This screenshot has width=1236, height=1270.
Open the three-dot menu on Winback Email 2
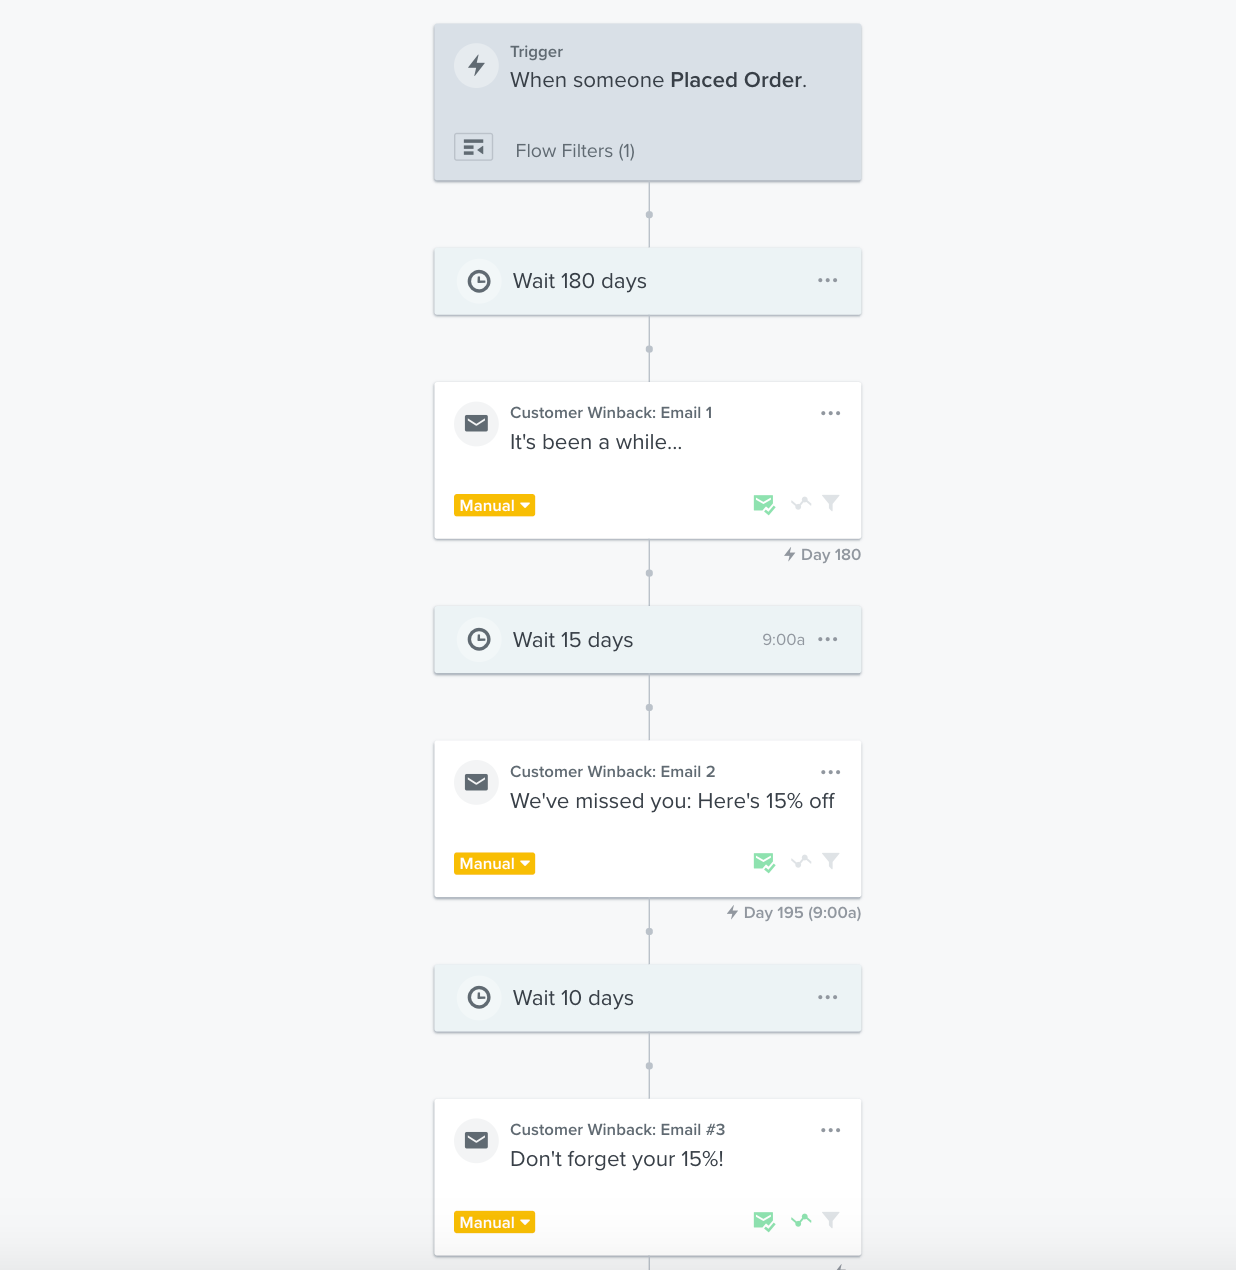pyautogui.click(x=830, y=772)
